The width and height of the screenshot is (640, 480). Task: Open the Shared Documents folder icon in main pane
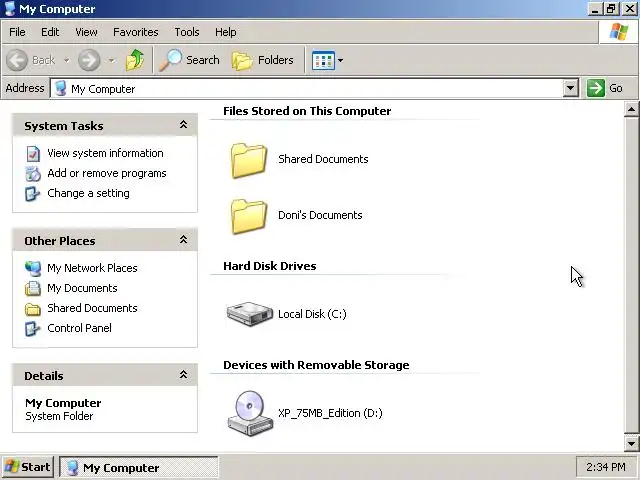point(249,160)
